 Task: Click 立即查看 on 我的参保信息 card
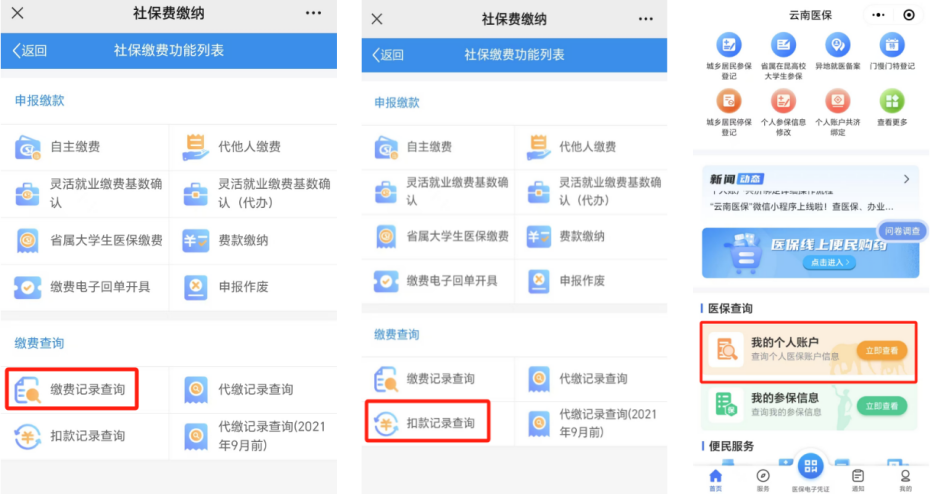[x=881, y=406]
